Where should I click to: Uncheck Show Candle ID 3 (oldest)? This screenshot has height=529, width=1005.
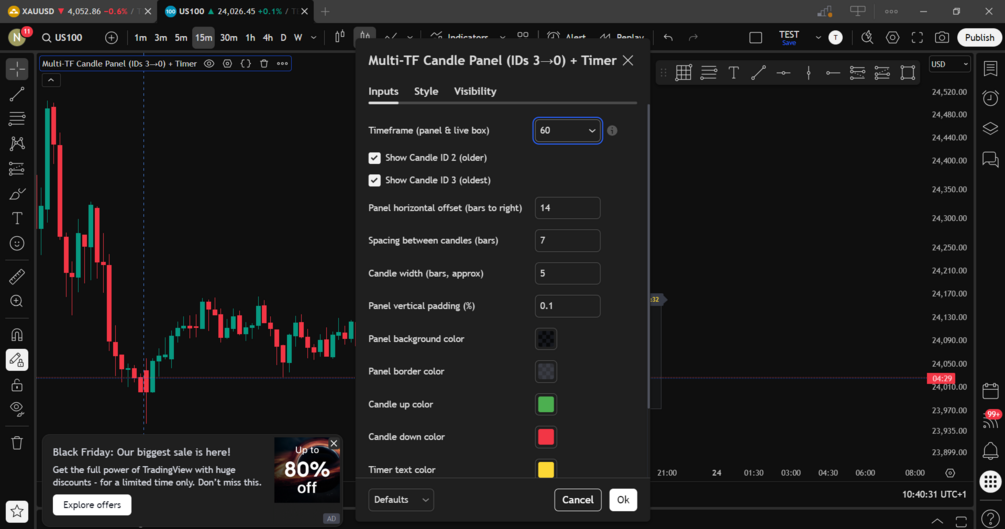(374, 180)
